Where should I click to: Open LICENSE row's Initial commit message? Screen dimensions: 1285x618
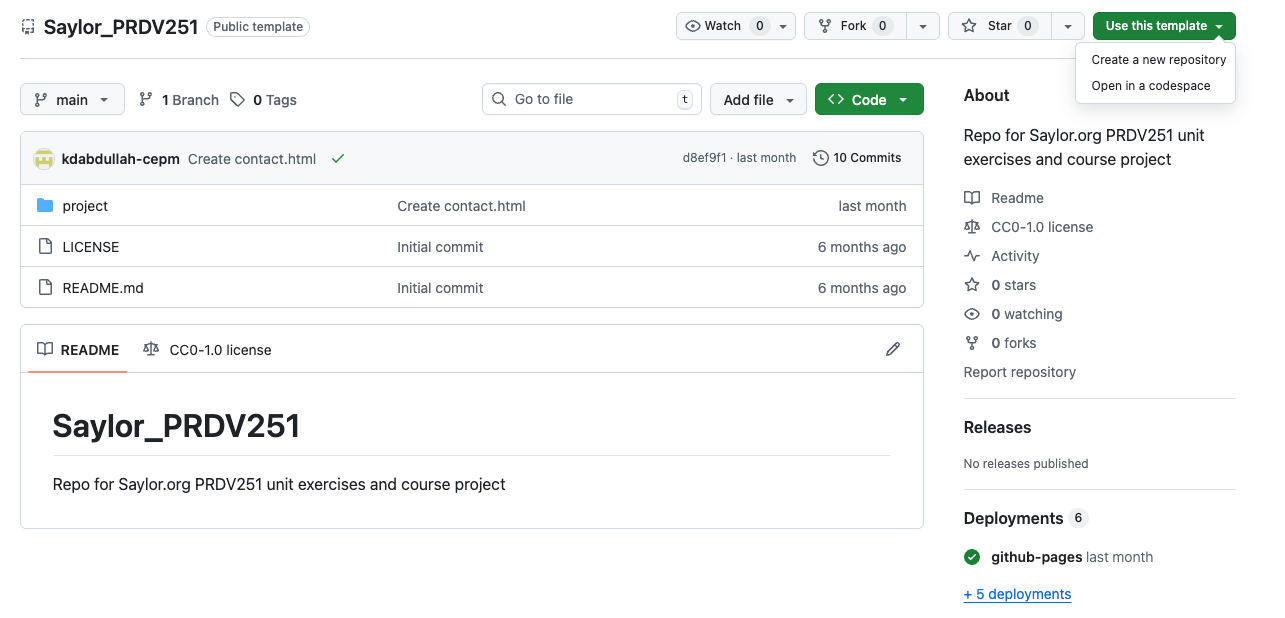pos(440,247)
